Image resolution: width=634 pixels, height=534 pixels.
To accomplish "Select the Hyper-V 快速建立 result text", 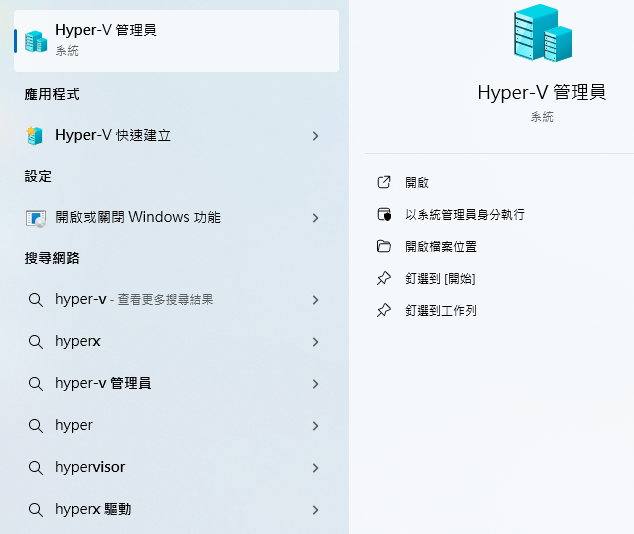I will [x=113, y=135].
